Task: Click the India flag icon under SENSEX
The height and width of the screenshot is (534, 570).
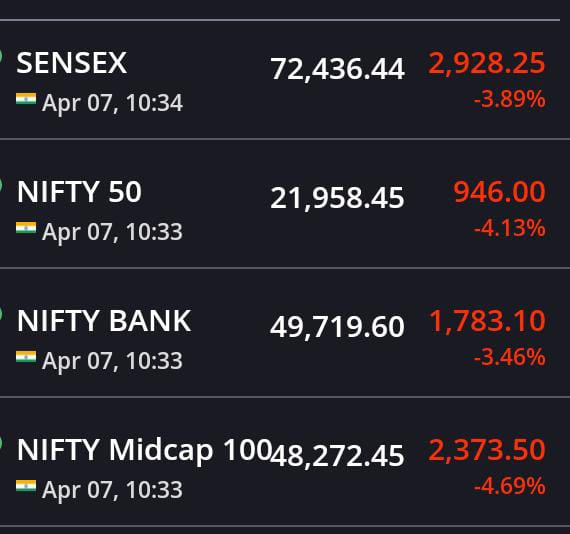Action: (x=26, y=99)
